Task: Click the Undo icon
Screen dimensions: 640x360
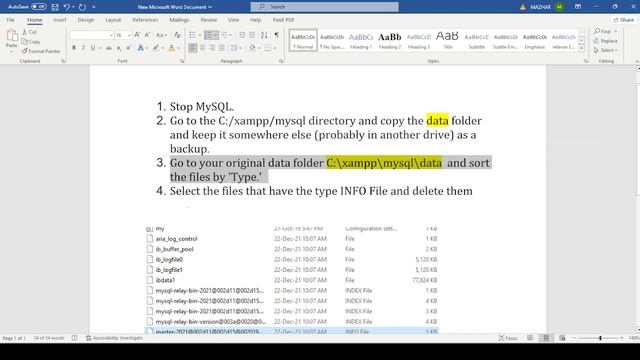Action: tap(67, 7)
